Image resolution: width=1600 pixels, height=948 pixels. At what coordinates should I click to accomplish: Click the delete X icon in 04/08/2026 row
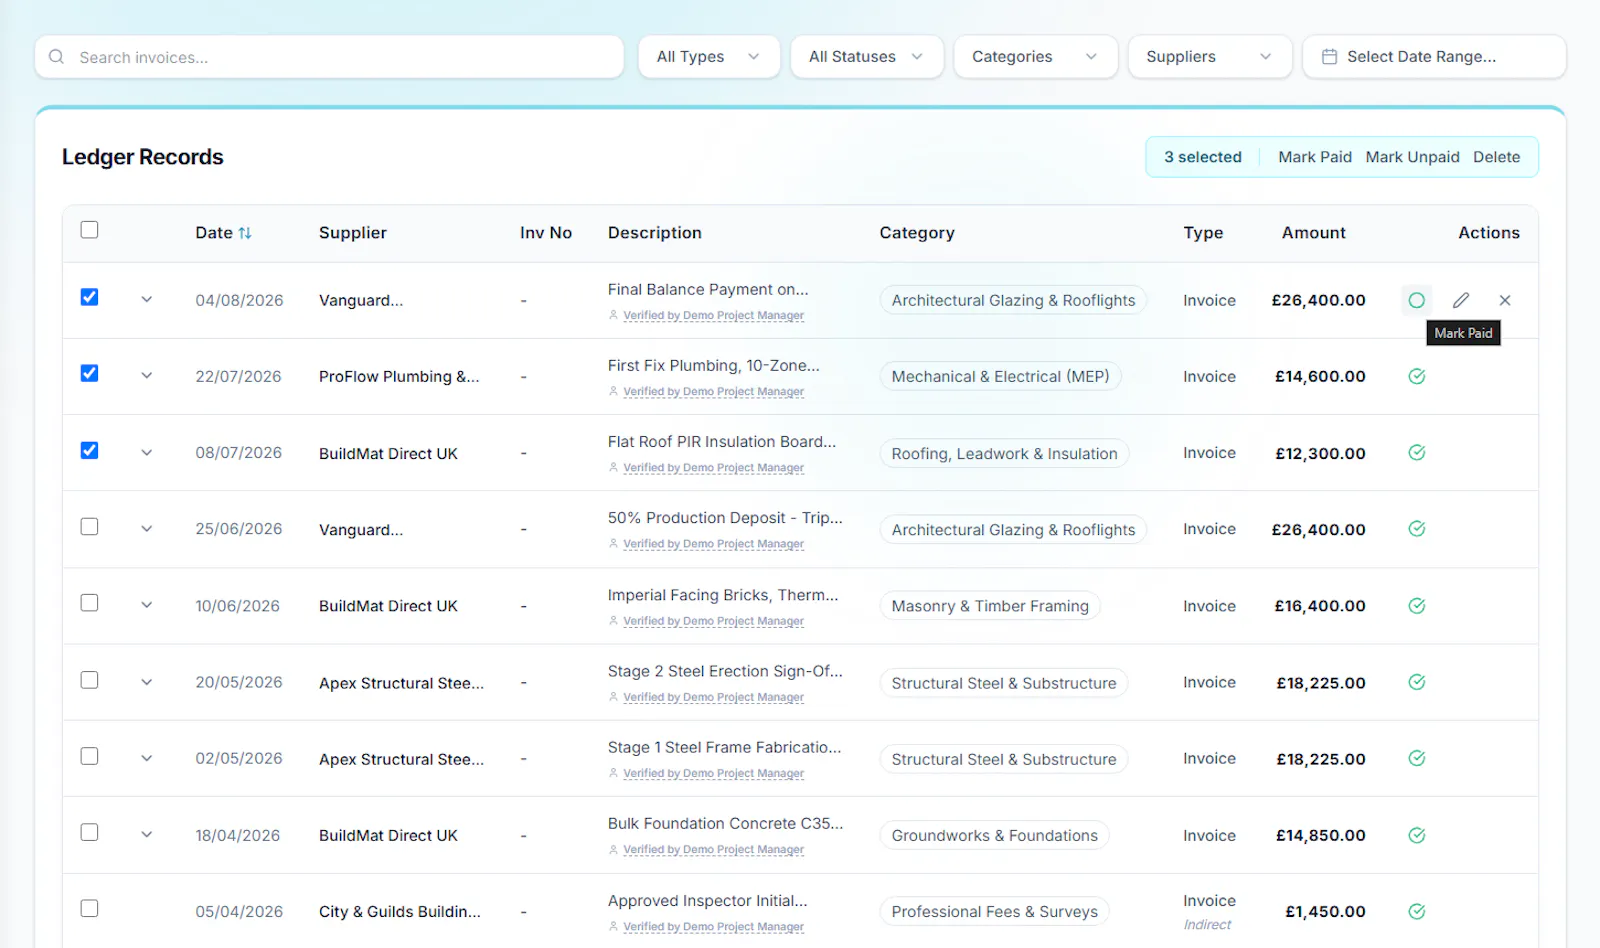coord(1505,300)
